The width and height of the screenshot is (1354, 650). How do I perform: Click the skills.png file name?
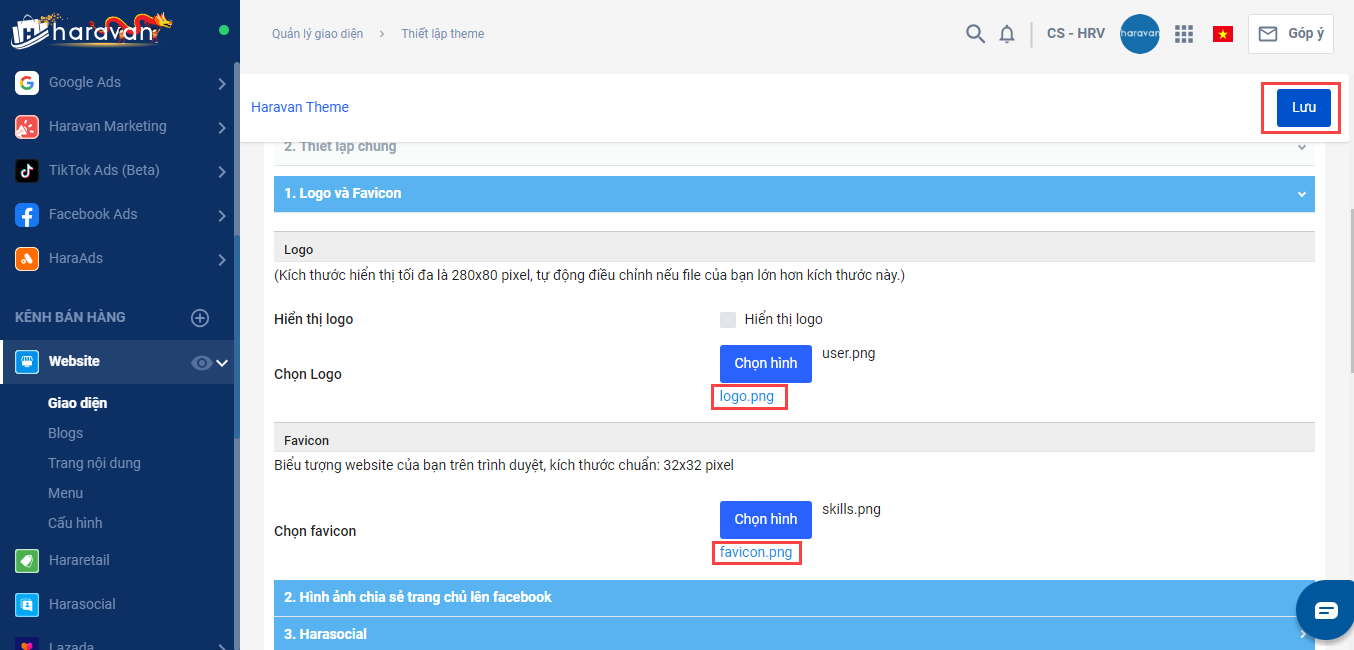pyautogui.click(x=851, y=509)
